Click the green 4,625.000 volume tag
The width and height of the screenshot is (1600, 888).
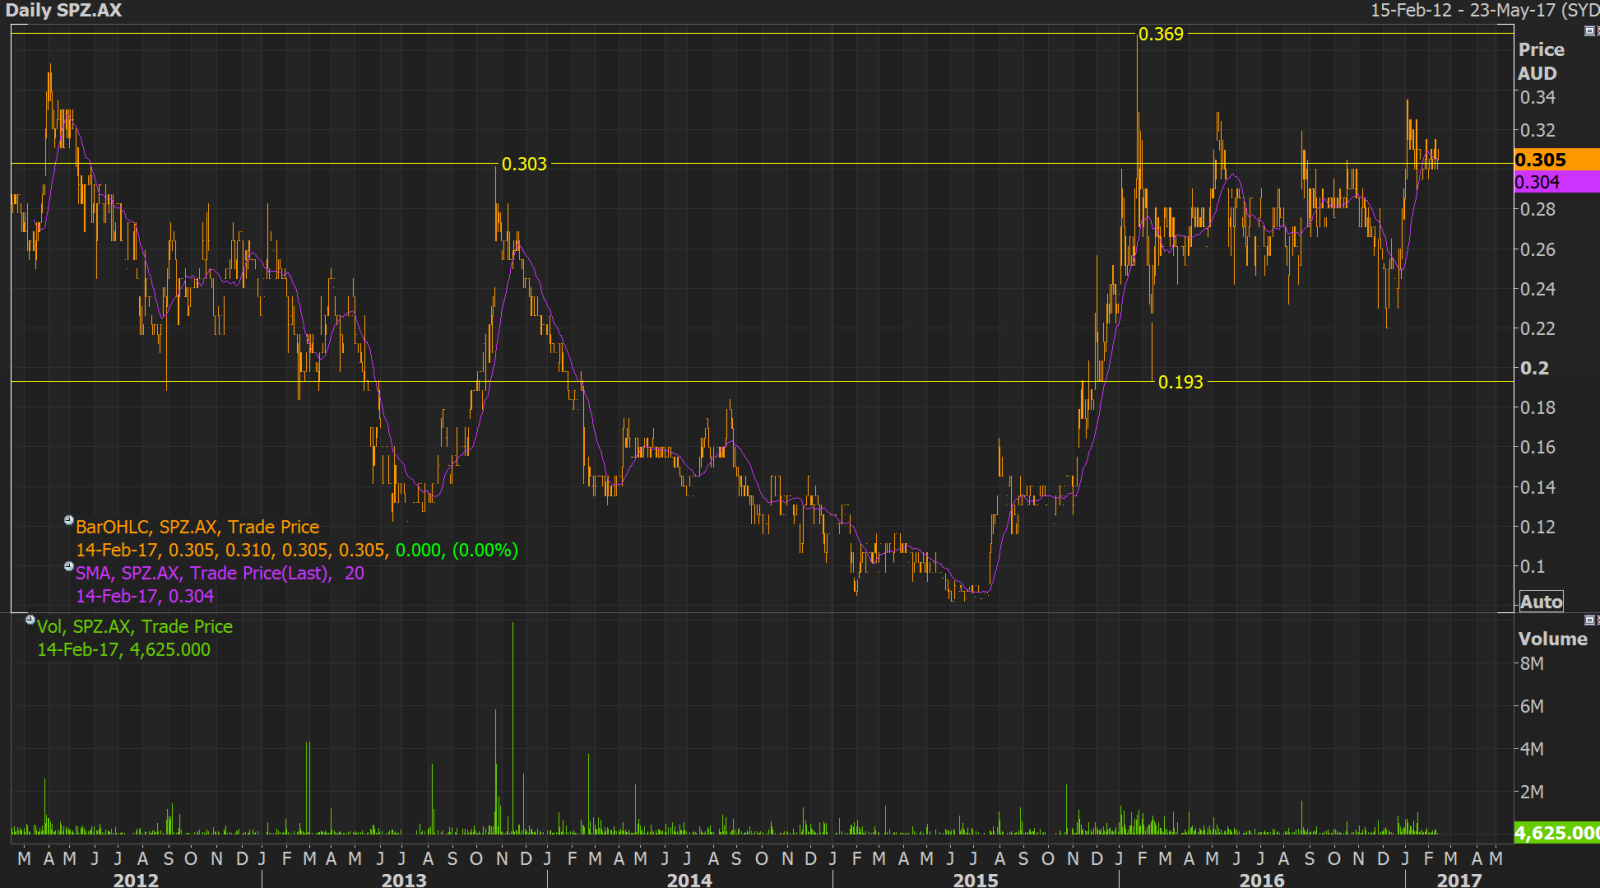coord(1557,833)
